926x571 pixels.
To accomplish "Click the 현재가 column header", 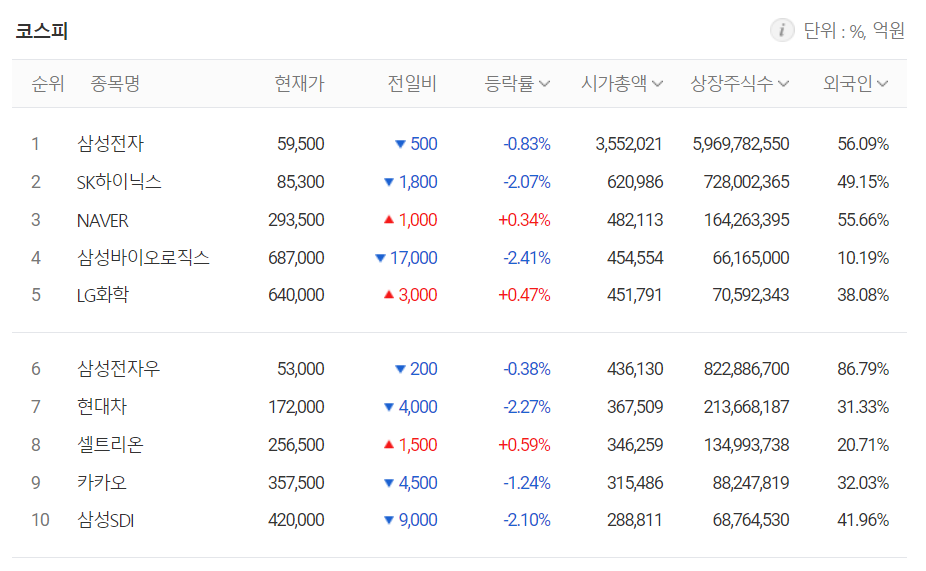I will pos(299,83).
